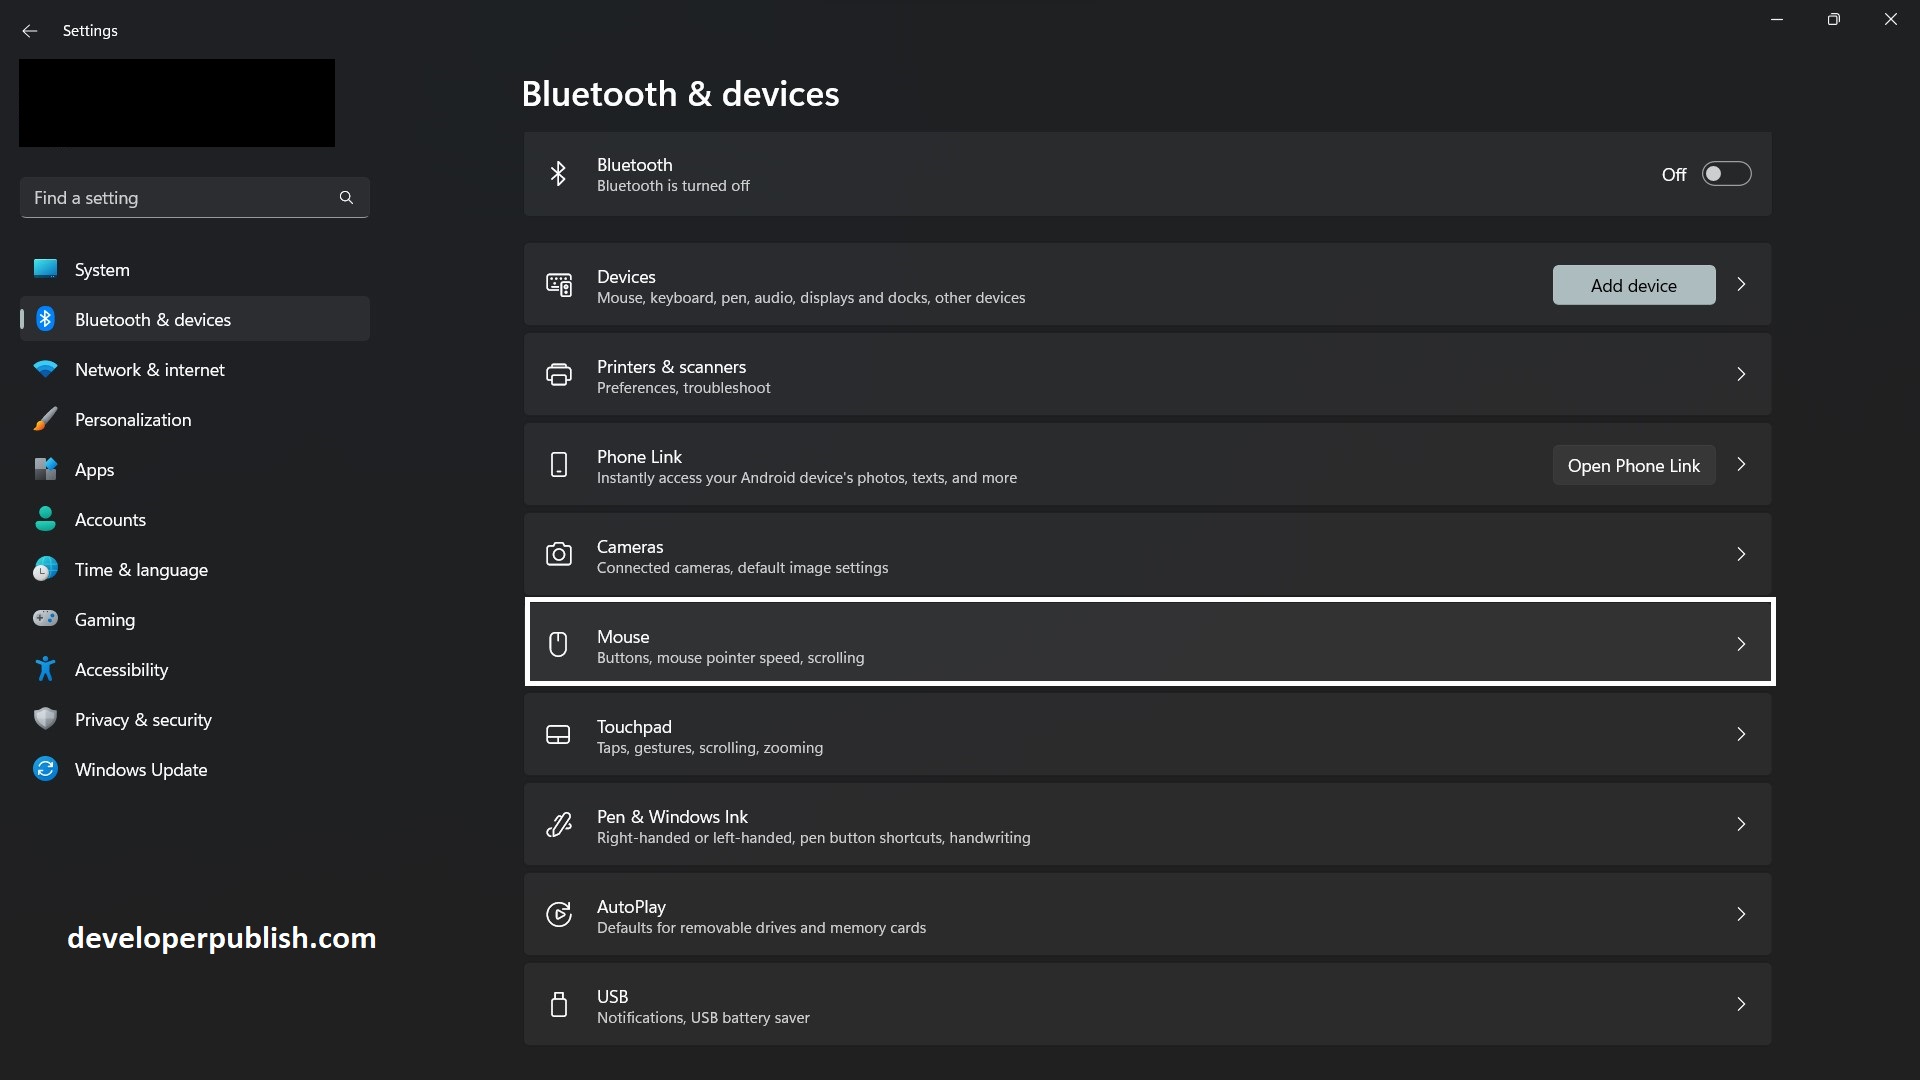This screenshot has height=1080, width=1920.
Task: Toggle Bluetooth on
Action: (x=1726, y=173)
